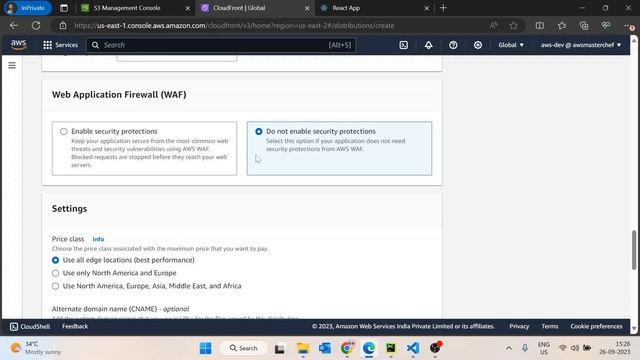640x360 pixels.
Task: Expand the left hamburger navigation menu
Action: [x=12, y=65]
